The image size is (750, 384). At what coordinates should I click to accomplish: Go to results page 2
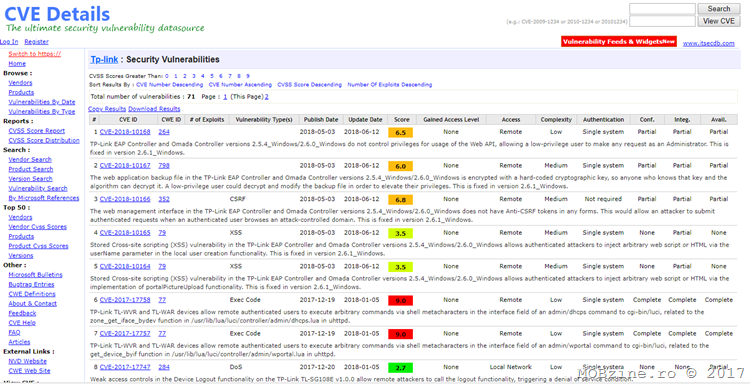[267, 97]
